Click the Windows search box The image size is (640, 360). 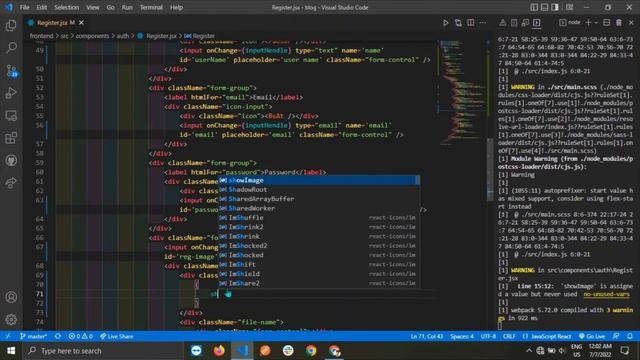[102, 351]
